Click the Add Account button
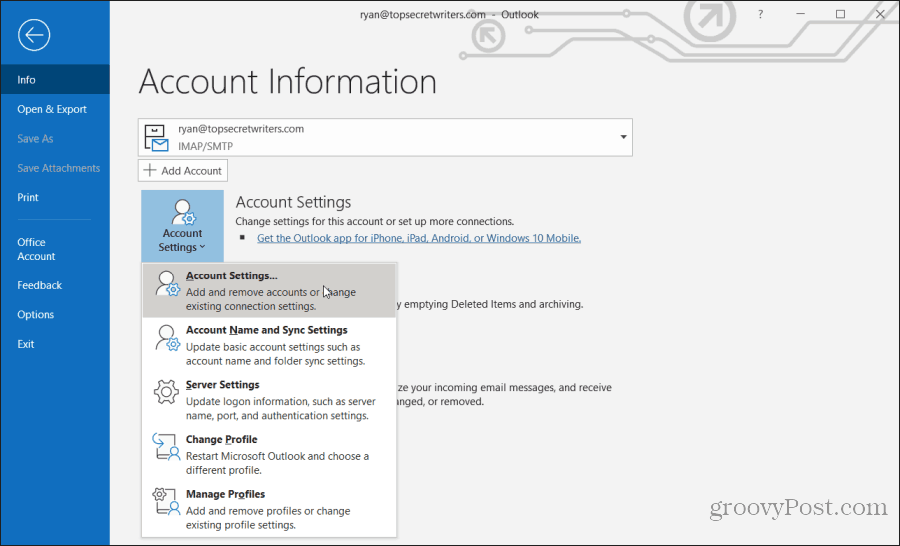The image size is (900, 546). coord(183,171)
